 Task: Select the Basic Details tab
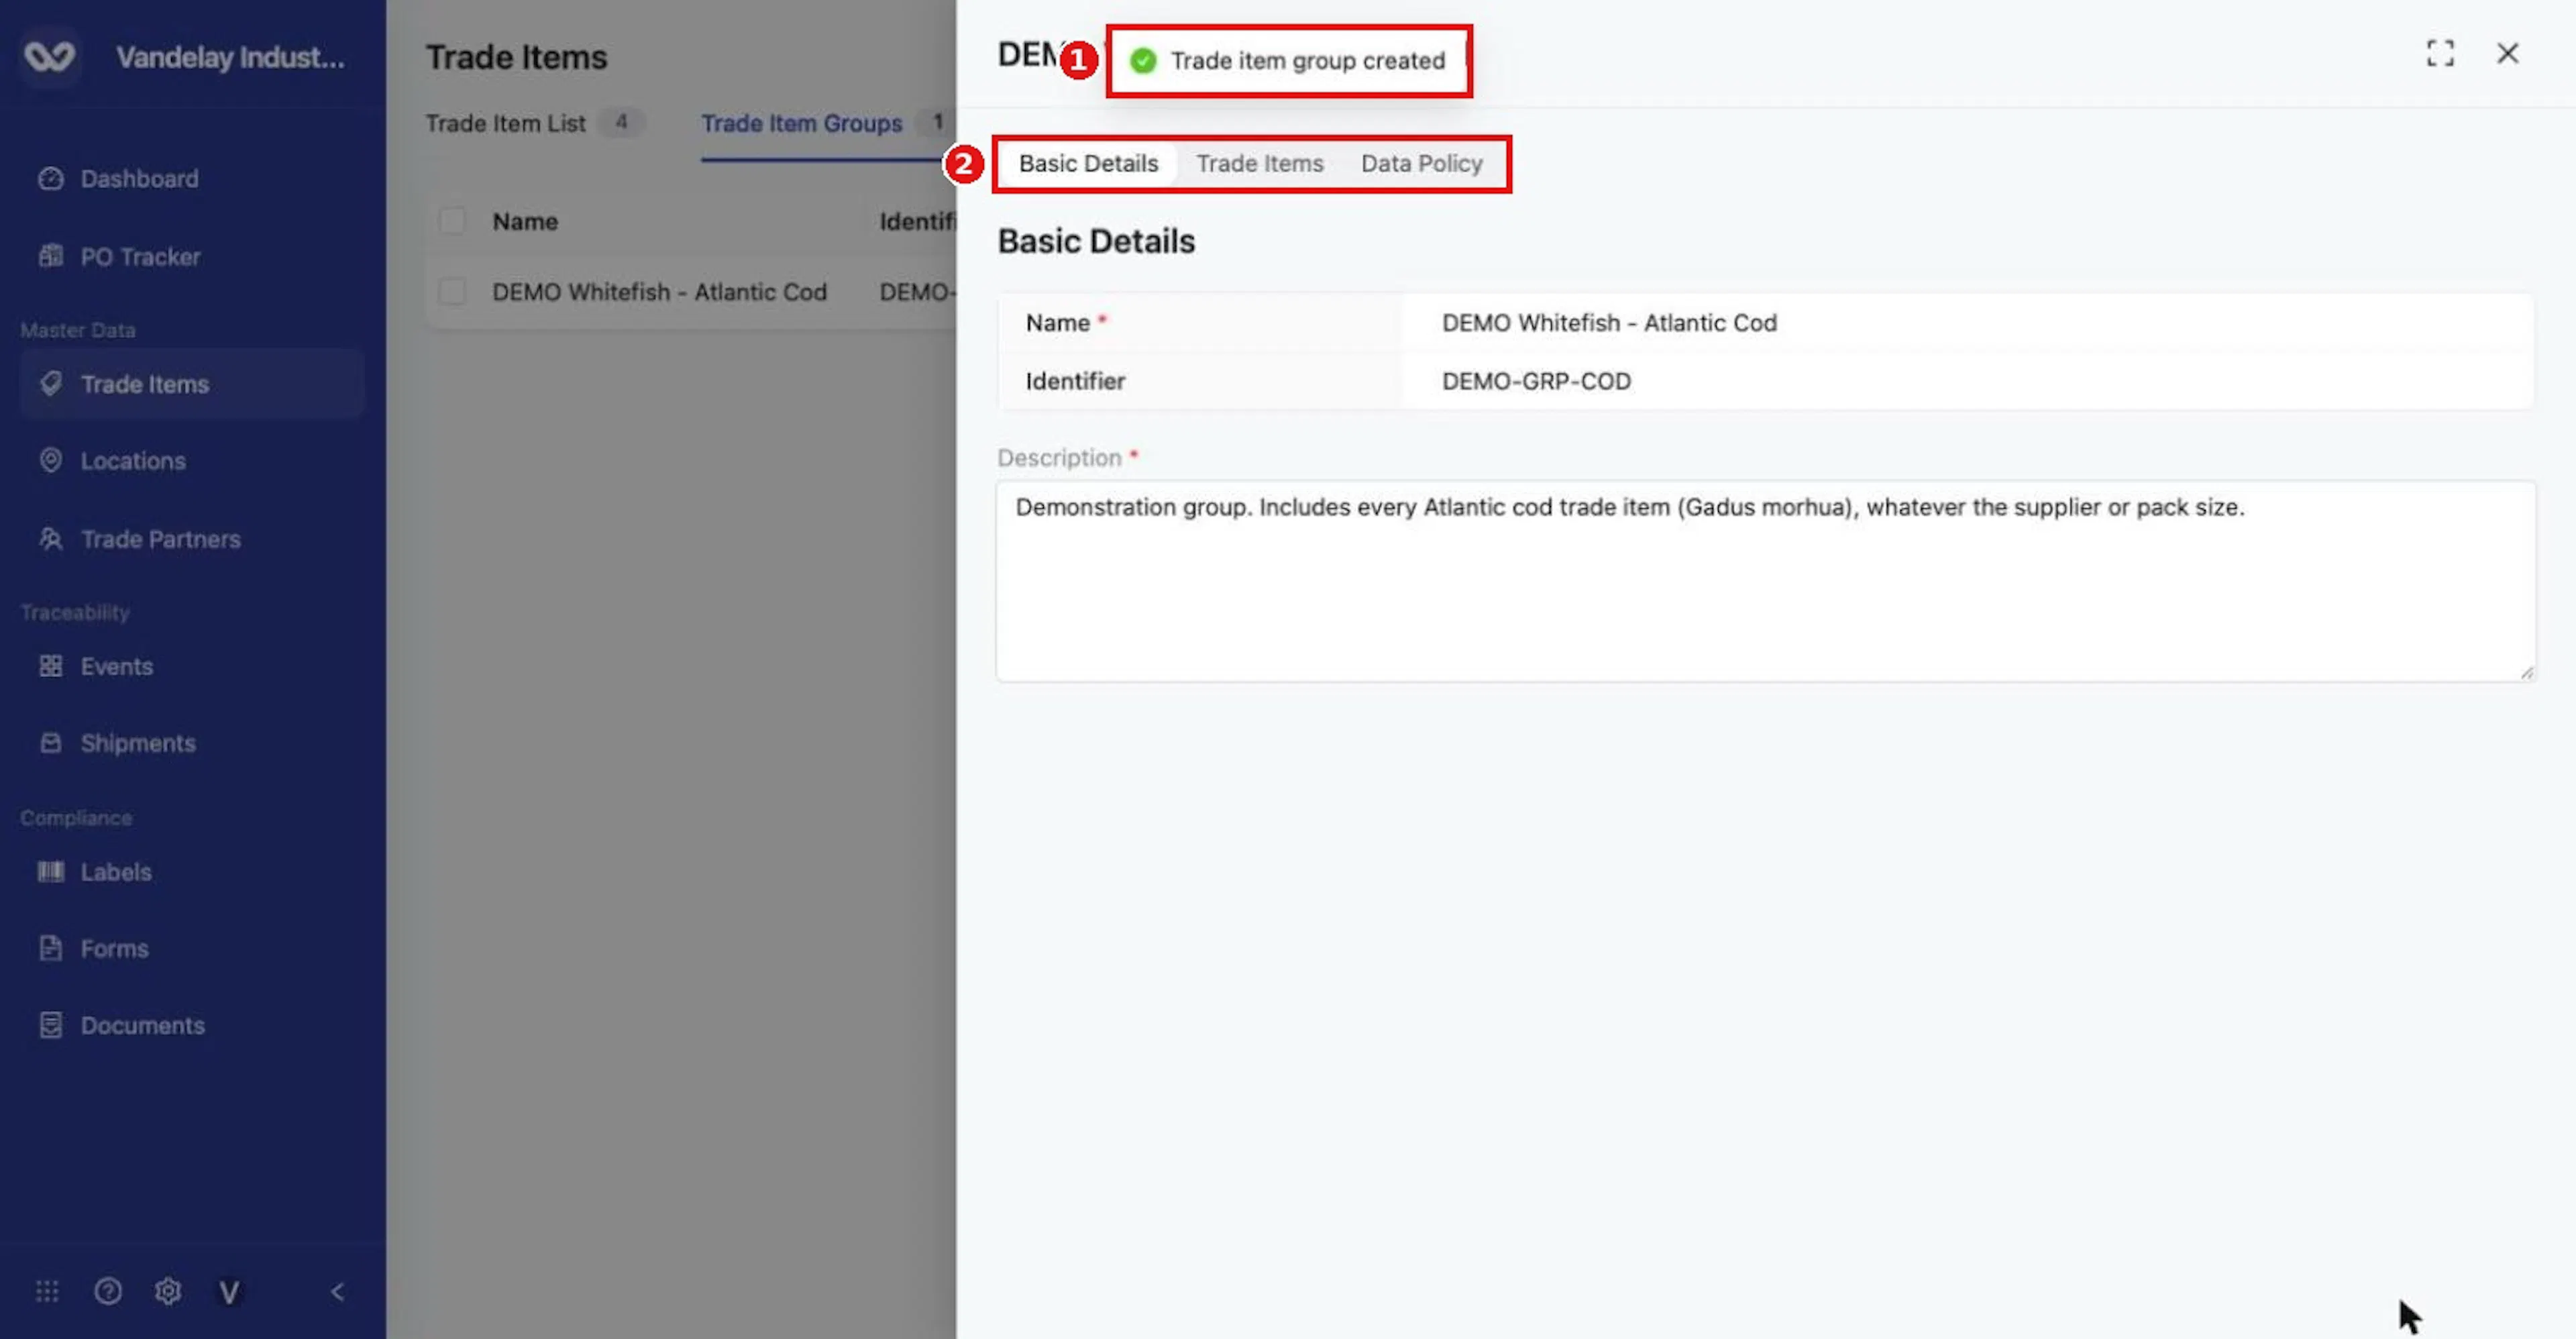click(1088, 163)
